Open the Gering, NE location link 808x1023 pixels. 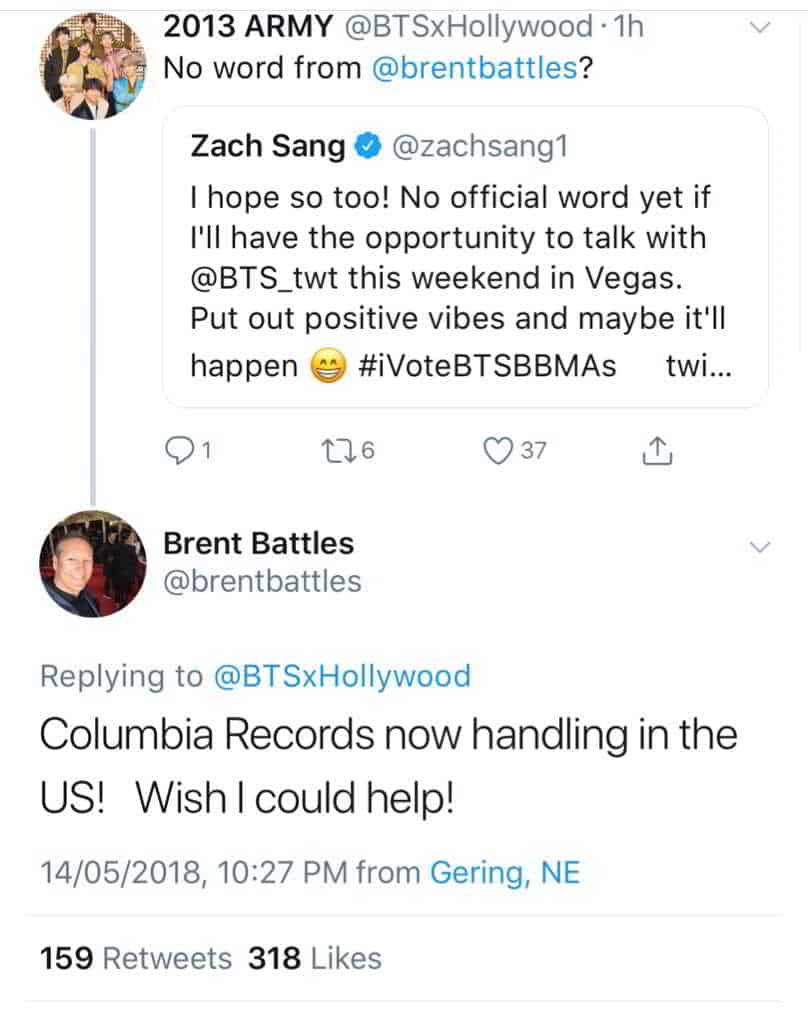point(505,873)
